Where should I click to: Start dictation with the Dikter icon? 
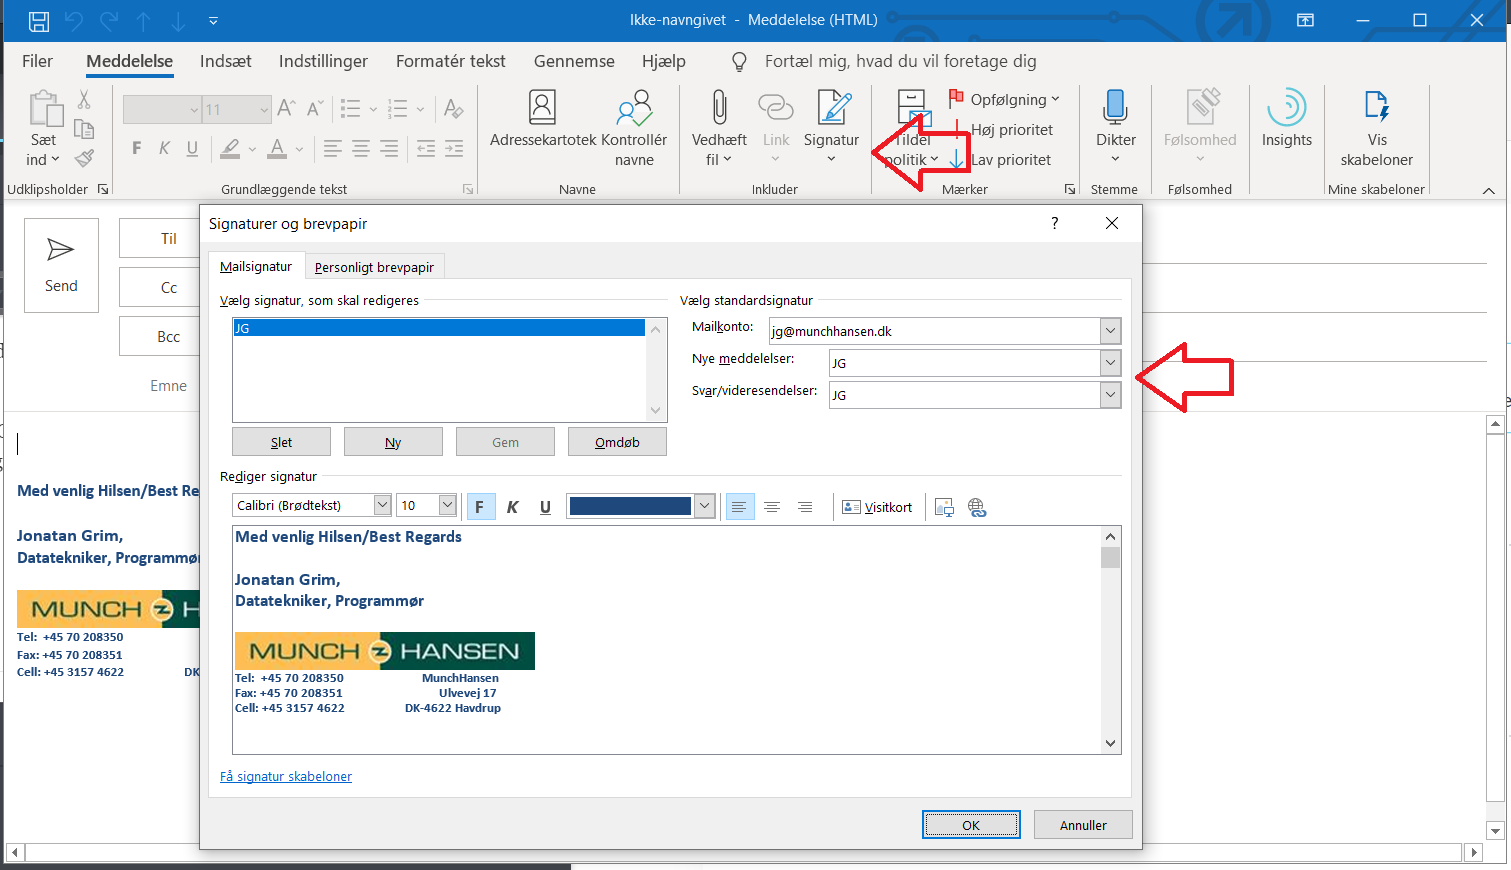click(x=1115, y=108)
